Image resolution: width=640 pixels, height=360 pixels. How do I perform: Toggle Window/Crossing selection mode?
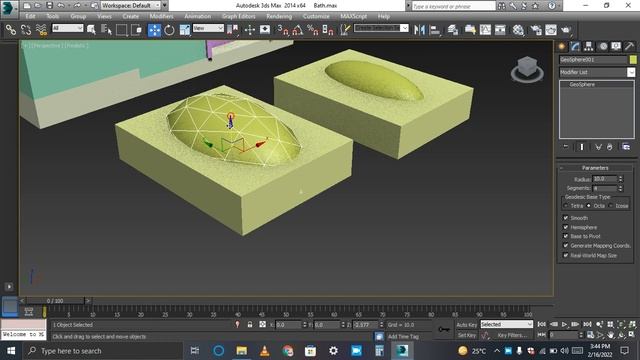click(137, 30)
